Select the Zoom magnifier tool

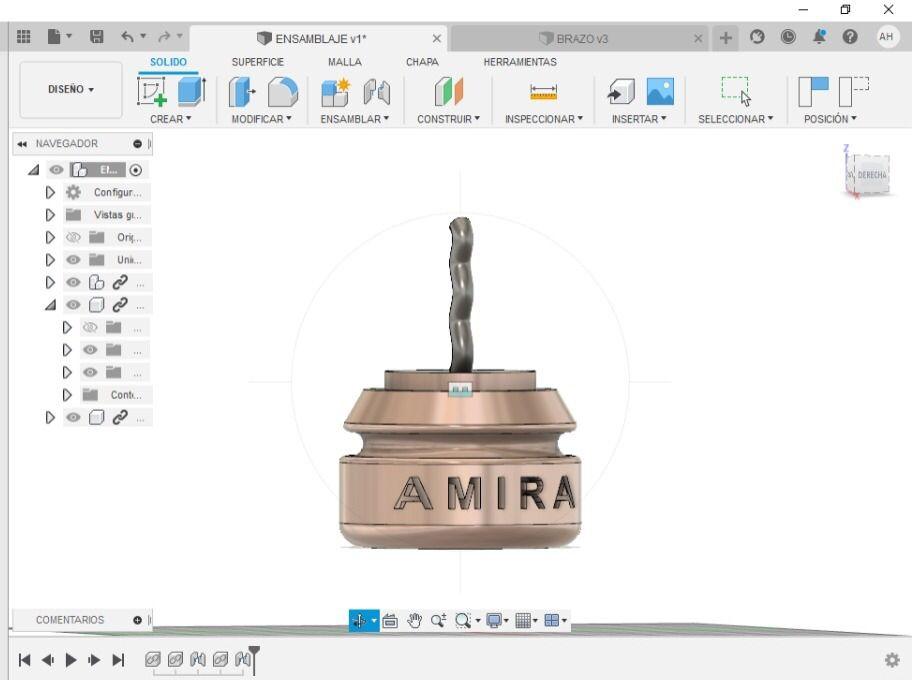pyautogui.click(x=438, y=621)
